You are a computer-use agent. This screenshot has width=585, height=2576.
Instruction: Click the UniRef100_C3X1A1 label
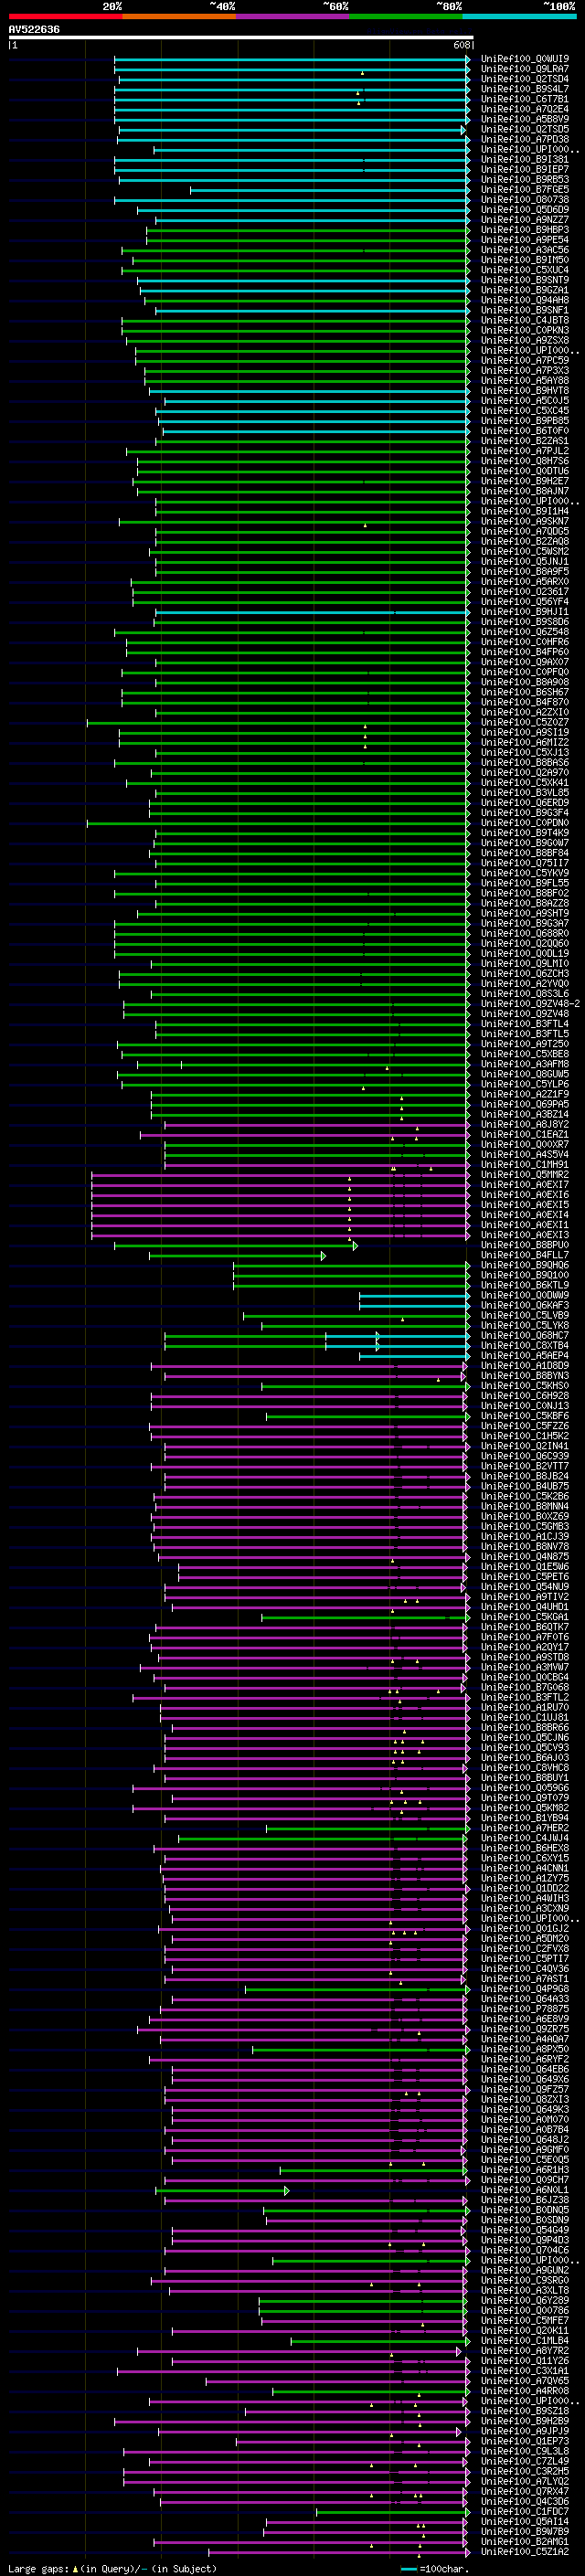pyautogui.click(x=525, y=2371)
